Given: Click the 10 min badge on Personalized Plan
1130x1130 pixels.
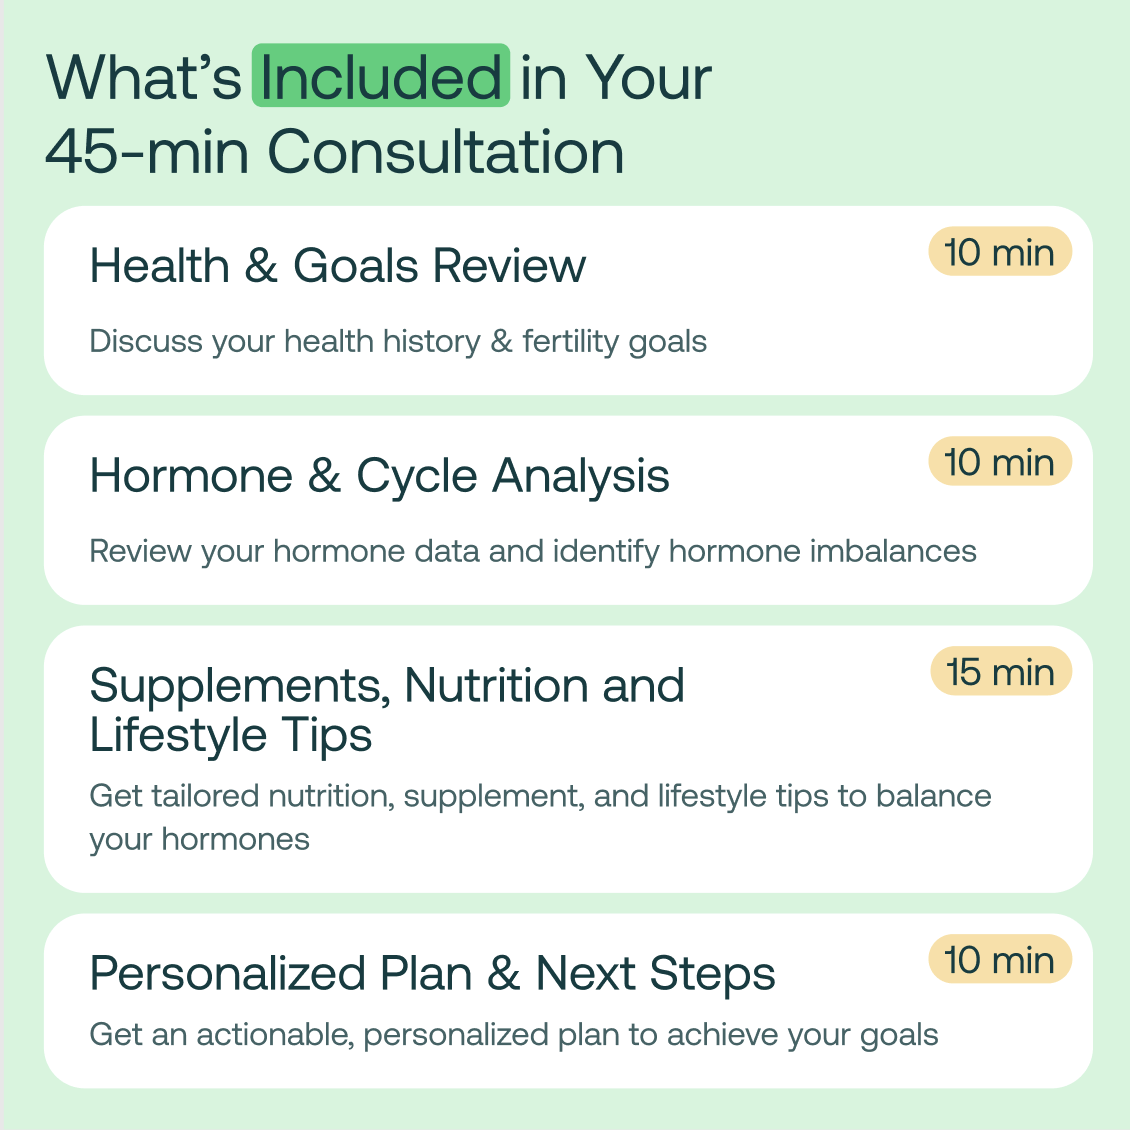Looking at the screenshot, I should coord(999,960).
